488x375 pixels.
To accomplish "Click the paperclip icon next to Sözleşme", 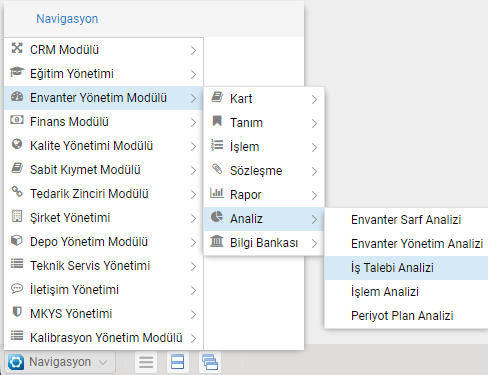I will pyautogui.click(x=217, y=169).
